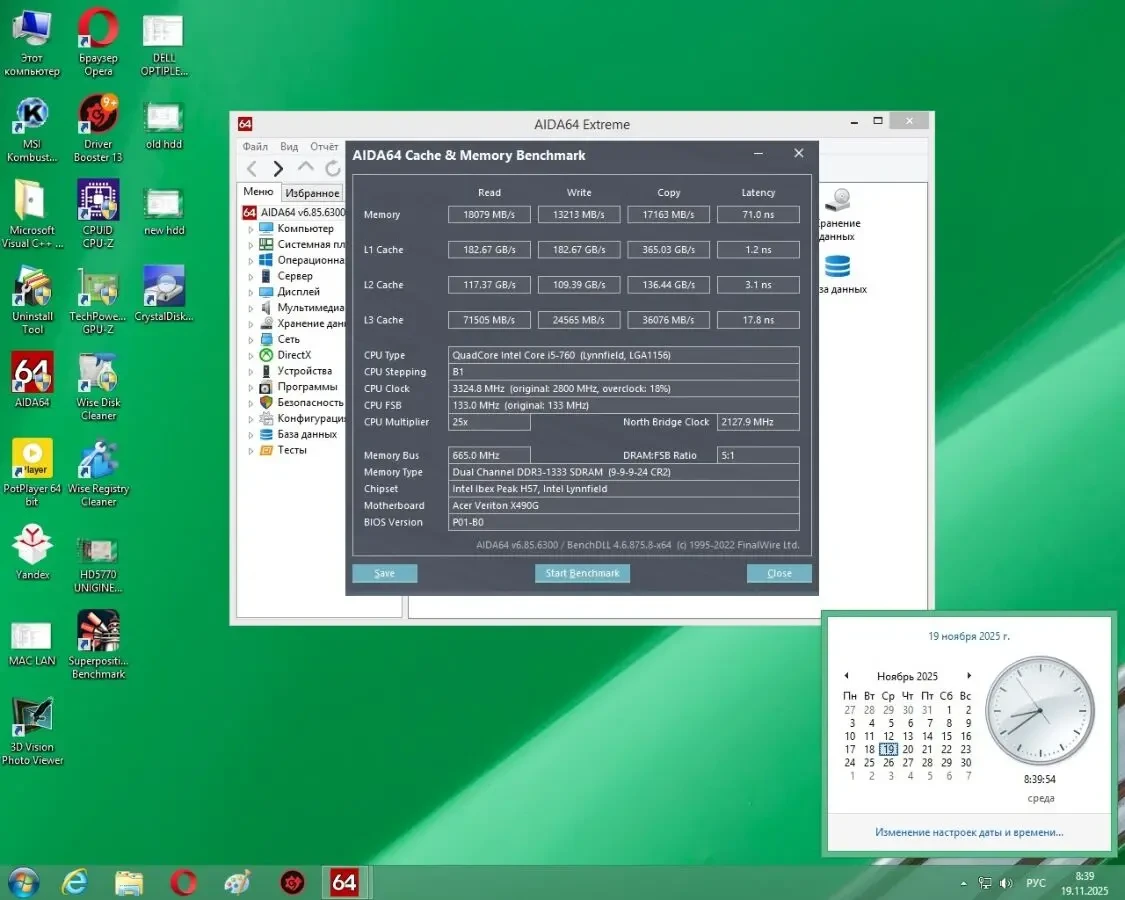
Task: Open the Безопасность section in AIDA64
Action: coord(266,402)
